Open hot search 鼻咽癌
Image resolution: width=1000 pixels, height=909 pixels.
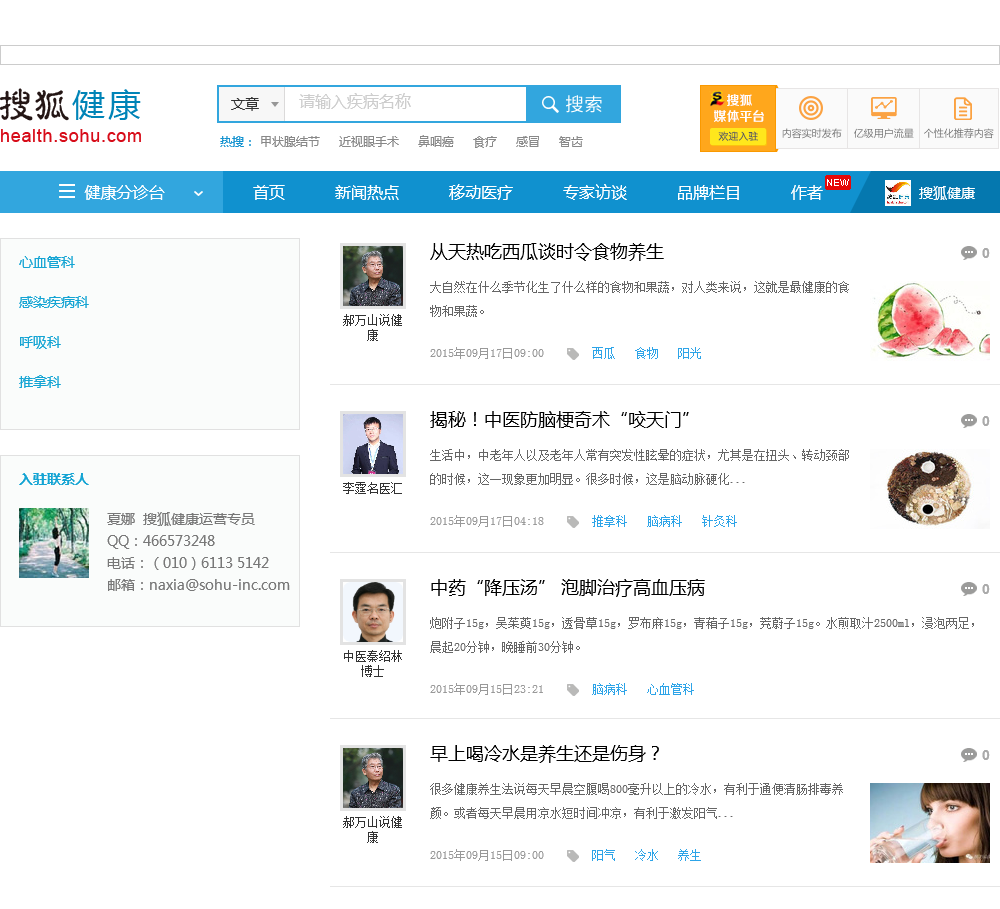click(x=436, y=142)
